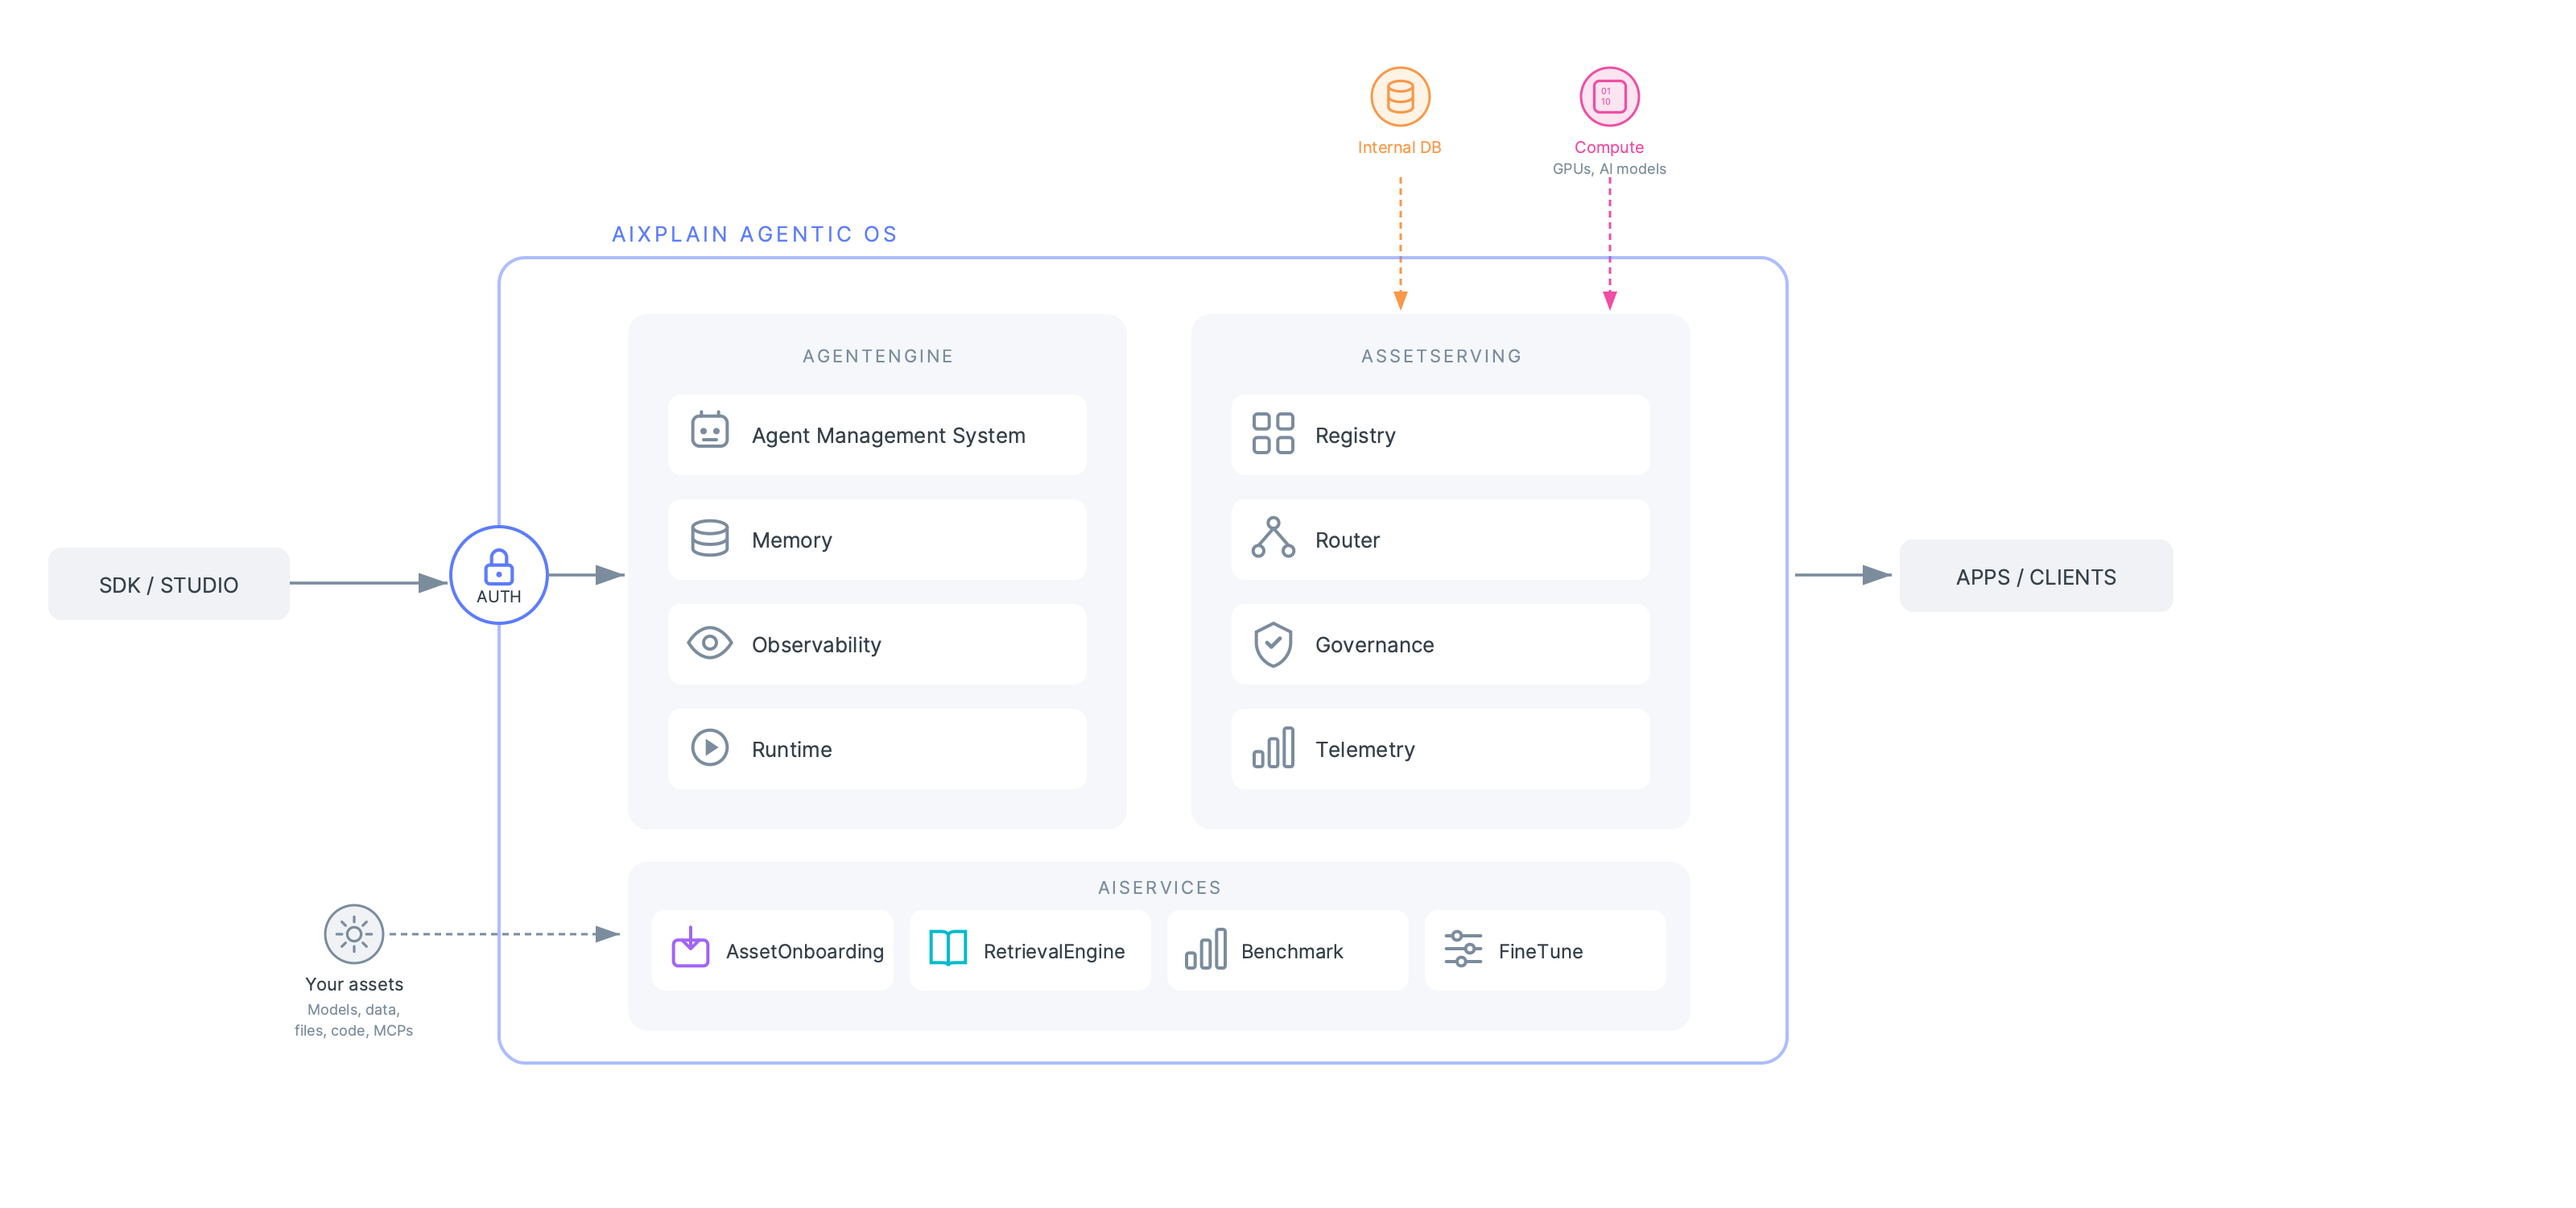Click the SDK / STUDIO button
This screenshot has width=2576, height=1208.
(x=168, y=583)
